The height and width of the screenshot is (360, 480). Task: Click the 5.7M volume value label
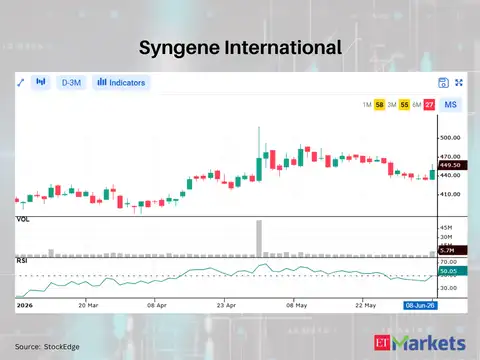[x=452, y=250]
